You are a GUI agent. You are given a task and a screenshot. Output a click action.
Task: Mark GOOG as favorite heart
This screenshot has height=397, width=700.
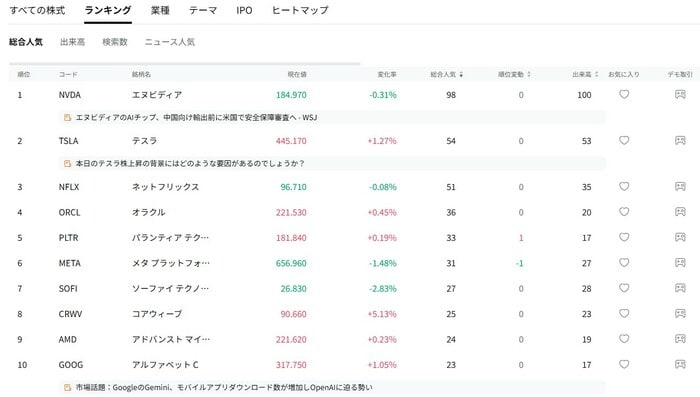tap(624, 364)
